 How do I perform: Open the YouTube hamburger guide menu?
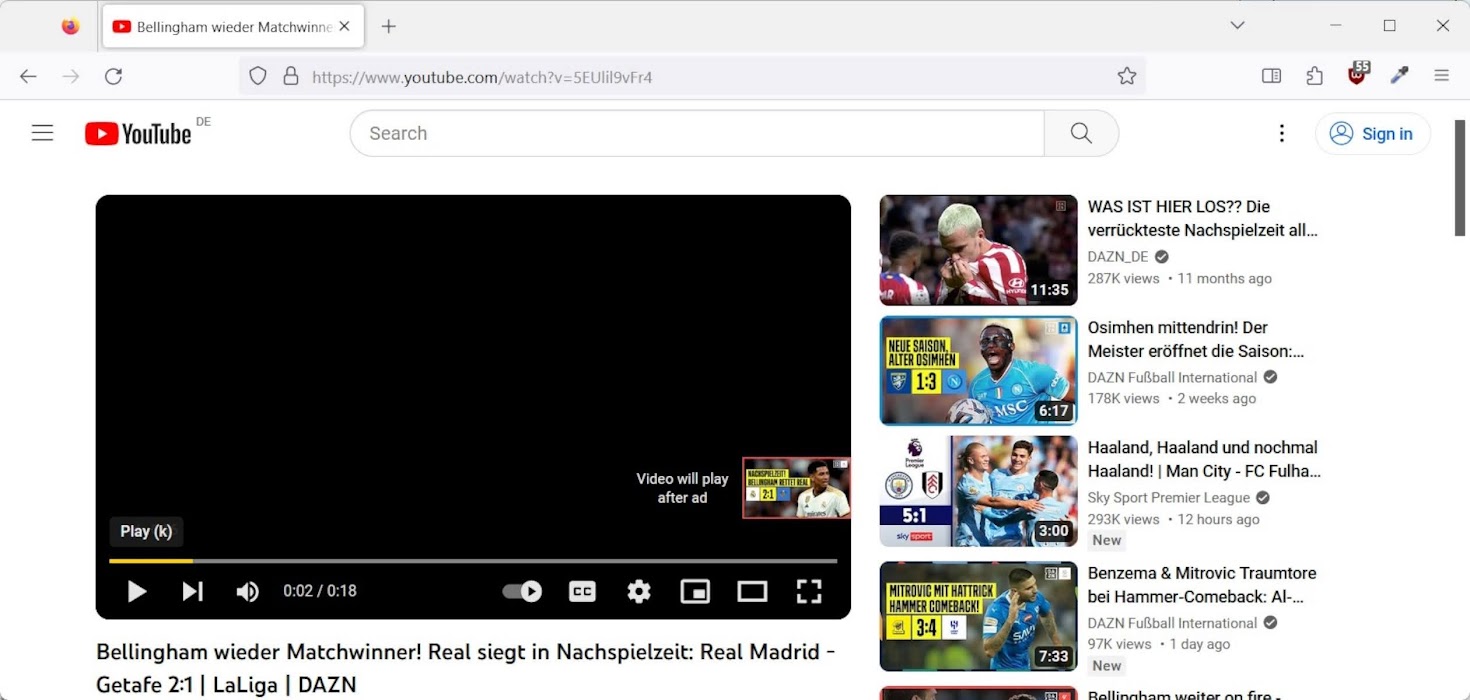coord(42,133)
